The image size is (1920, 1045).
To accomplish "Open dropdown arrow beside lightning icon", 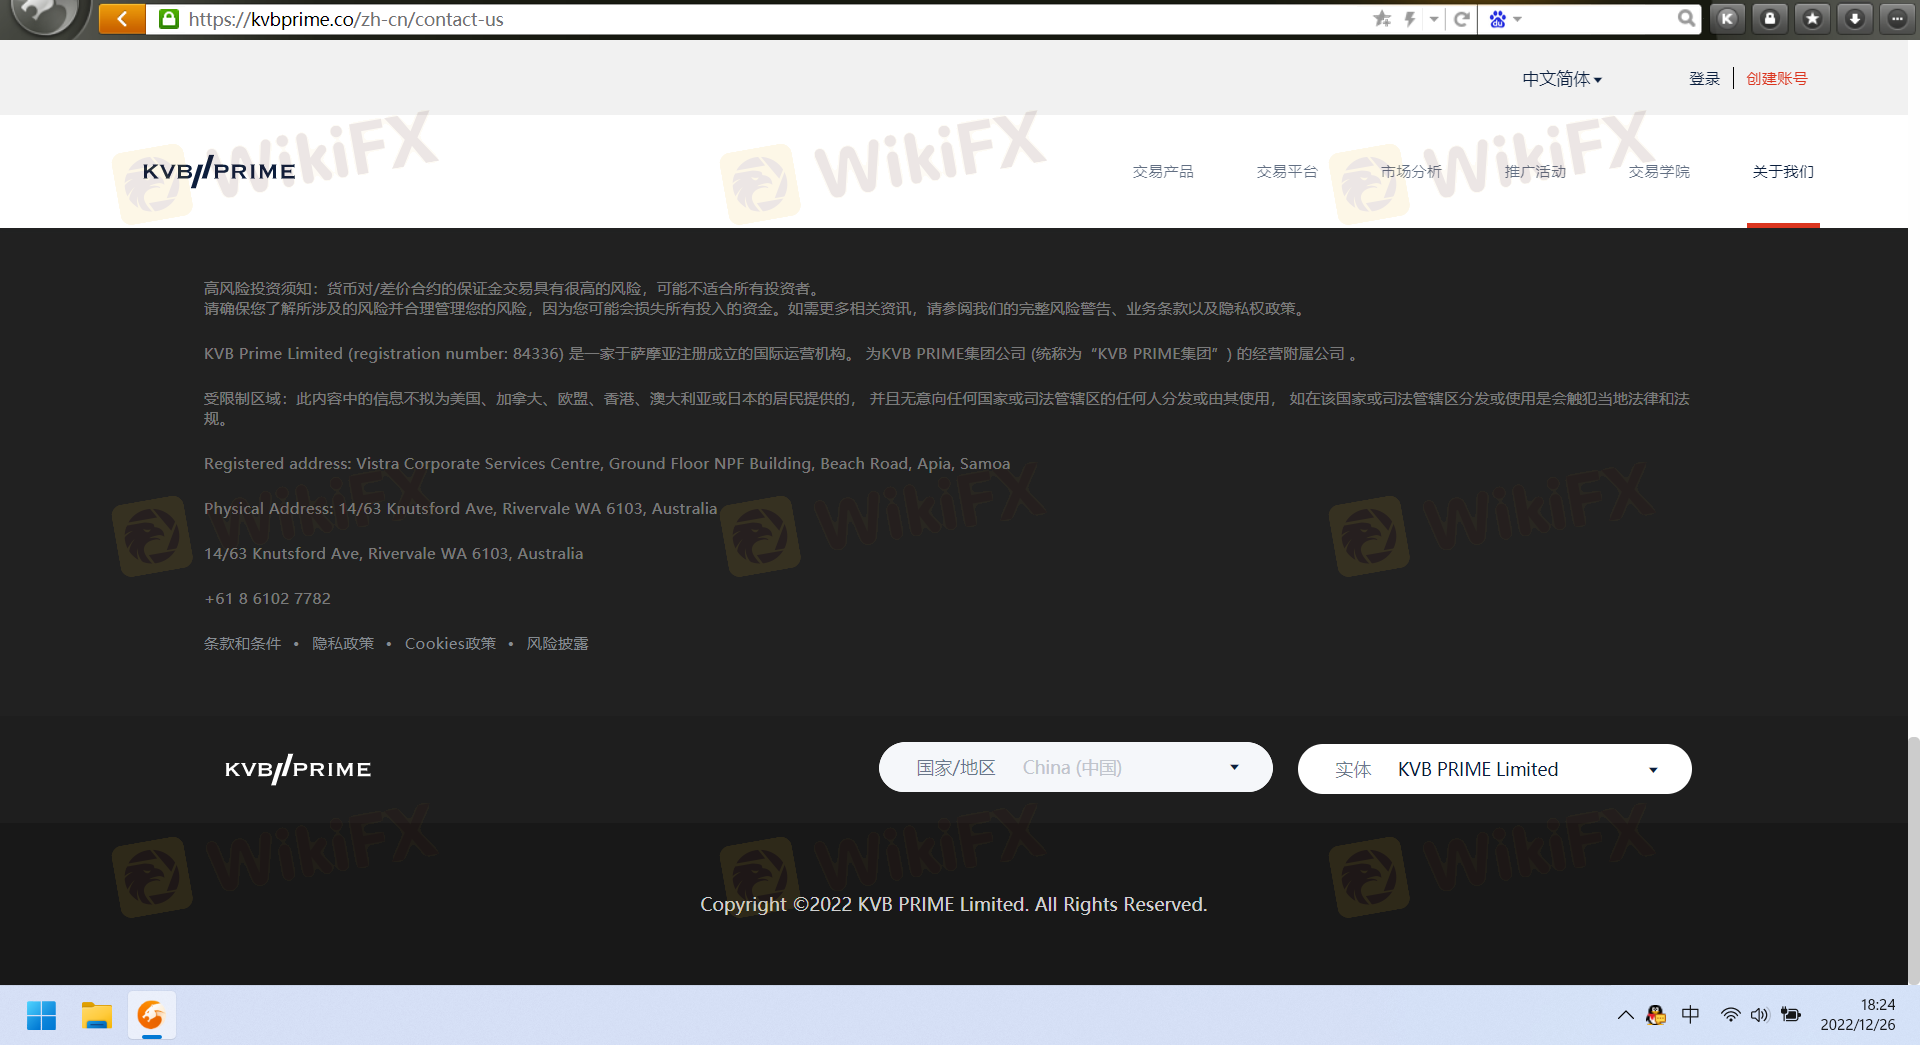I will click(1434, 19).
